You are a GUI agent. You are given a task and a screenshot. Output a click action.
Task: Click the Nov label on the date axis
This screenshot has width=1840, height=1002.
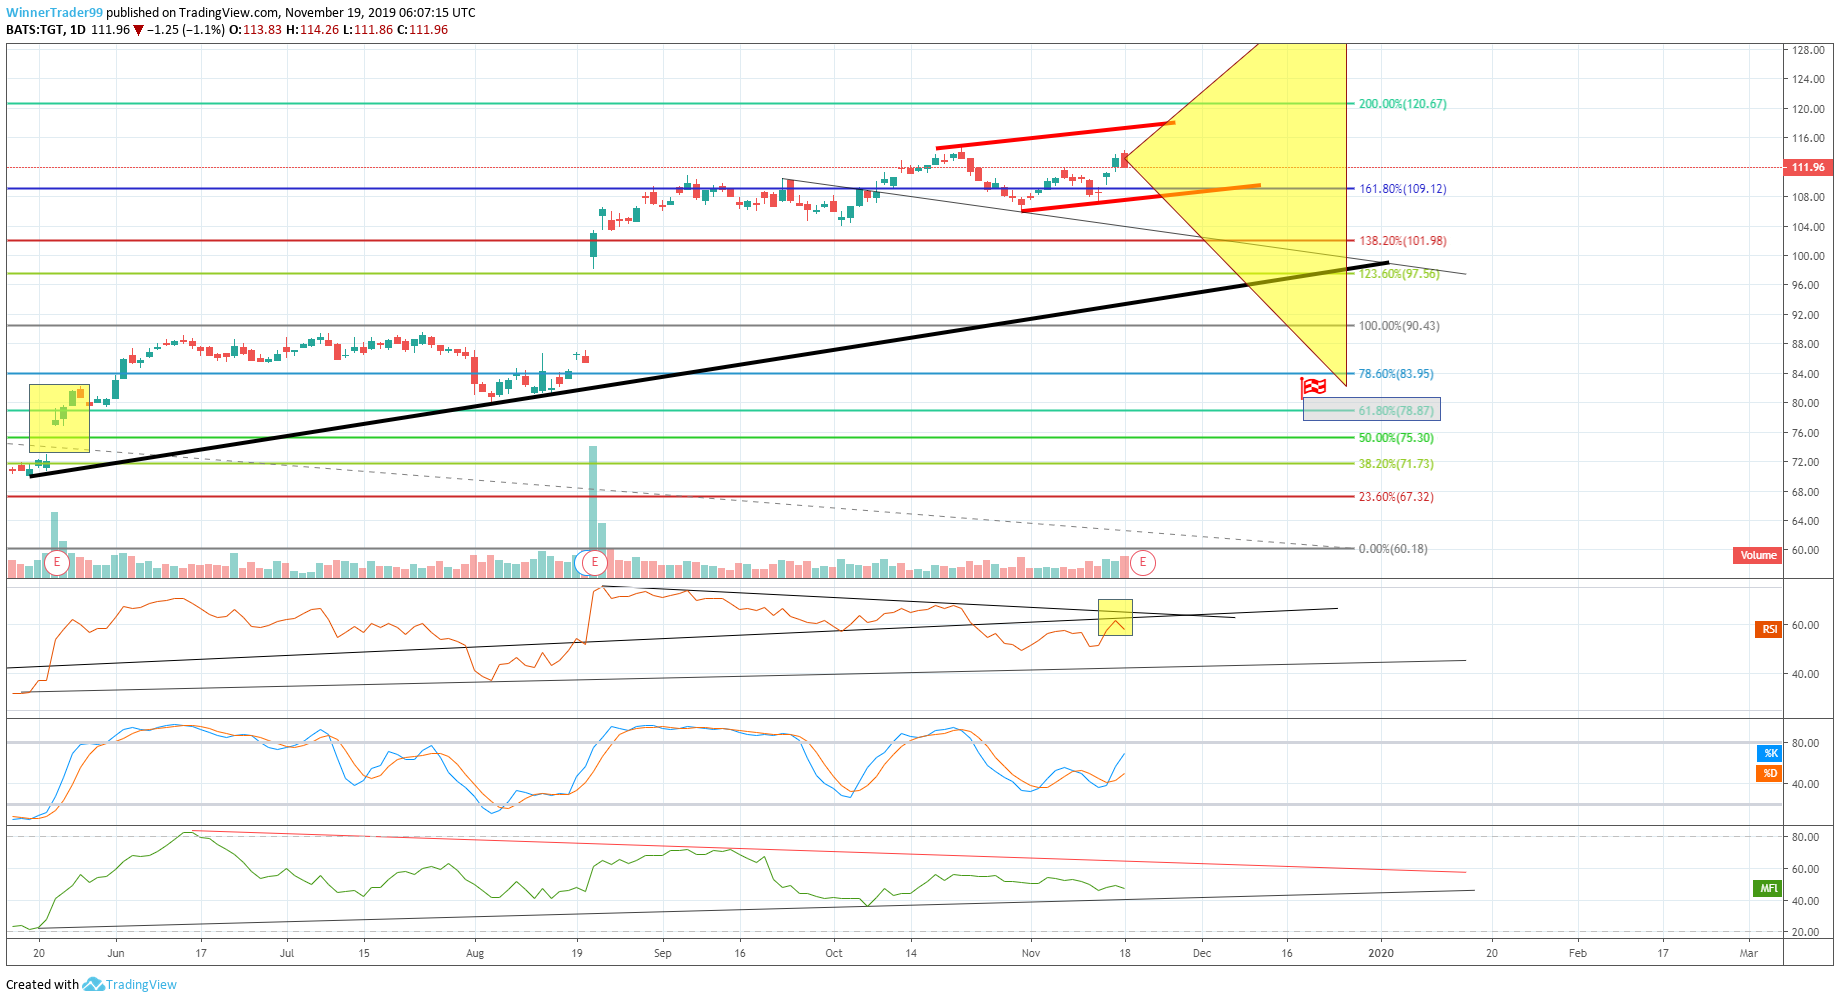(1031, 953)
